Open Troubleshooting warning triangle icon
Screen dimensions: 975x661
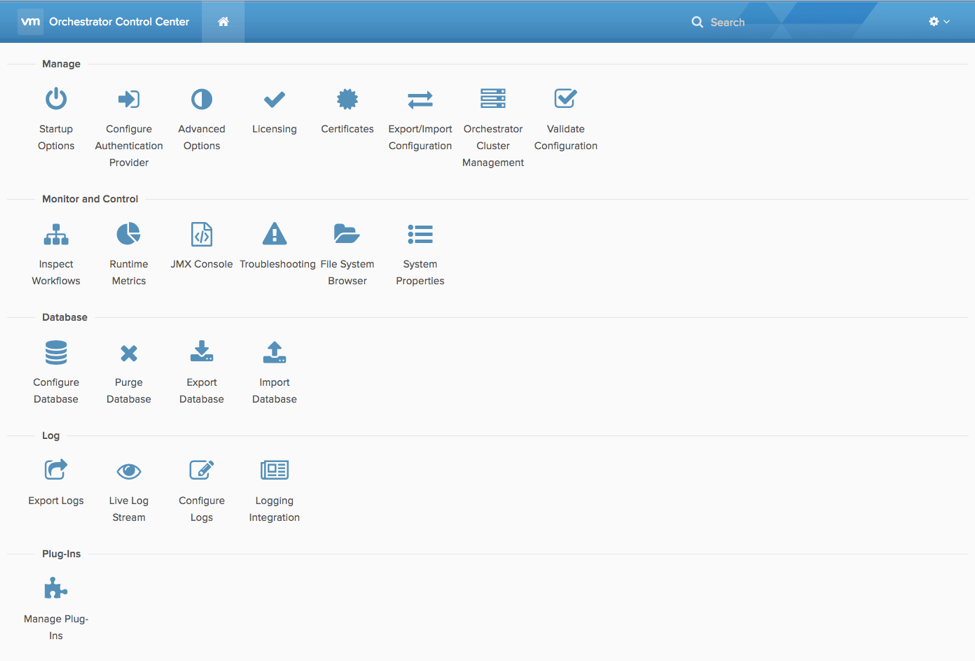[274, 234]
